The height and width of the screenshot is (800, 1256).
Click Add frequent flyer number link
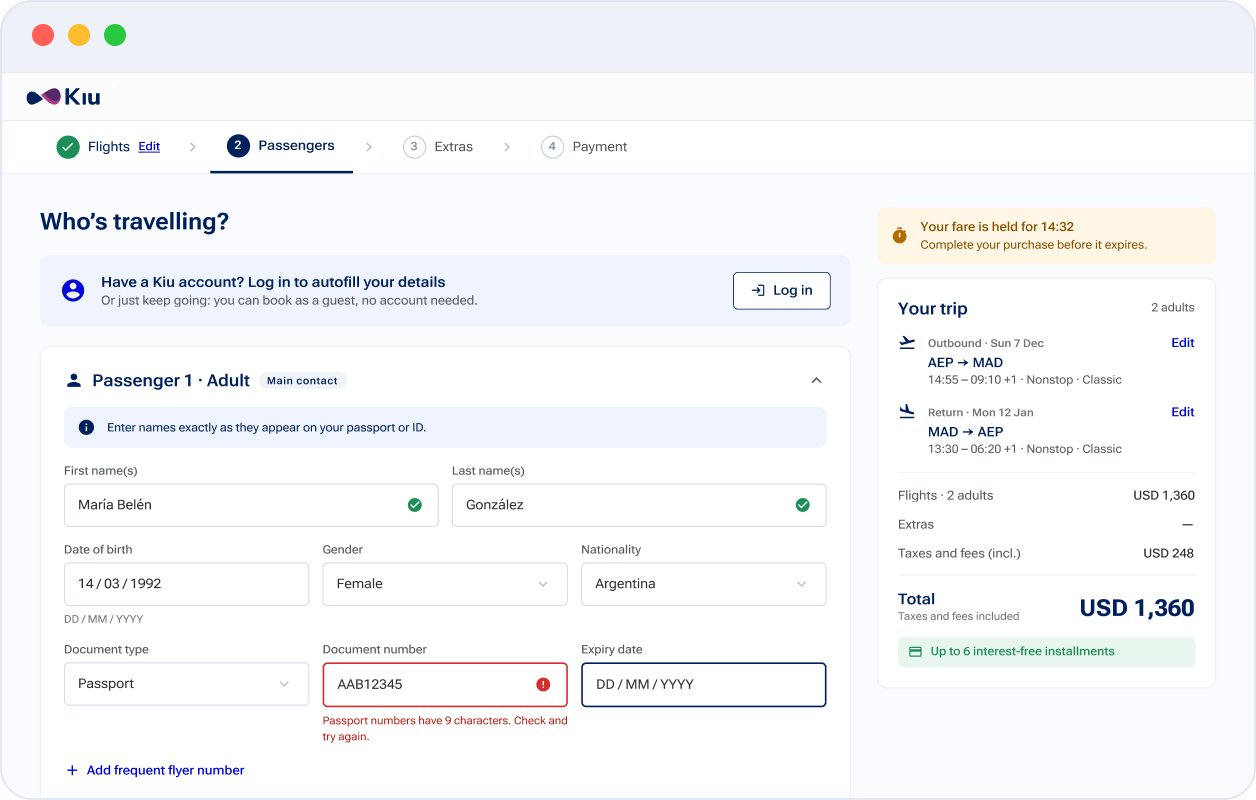[x=155, y=770]
